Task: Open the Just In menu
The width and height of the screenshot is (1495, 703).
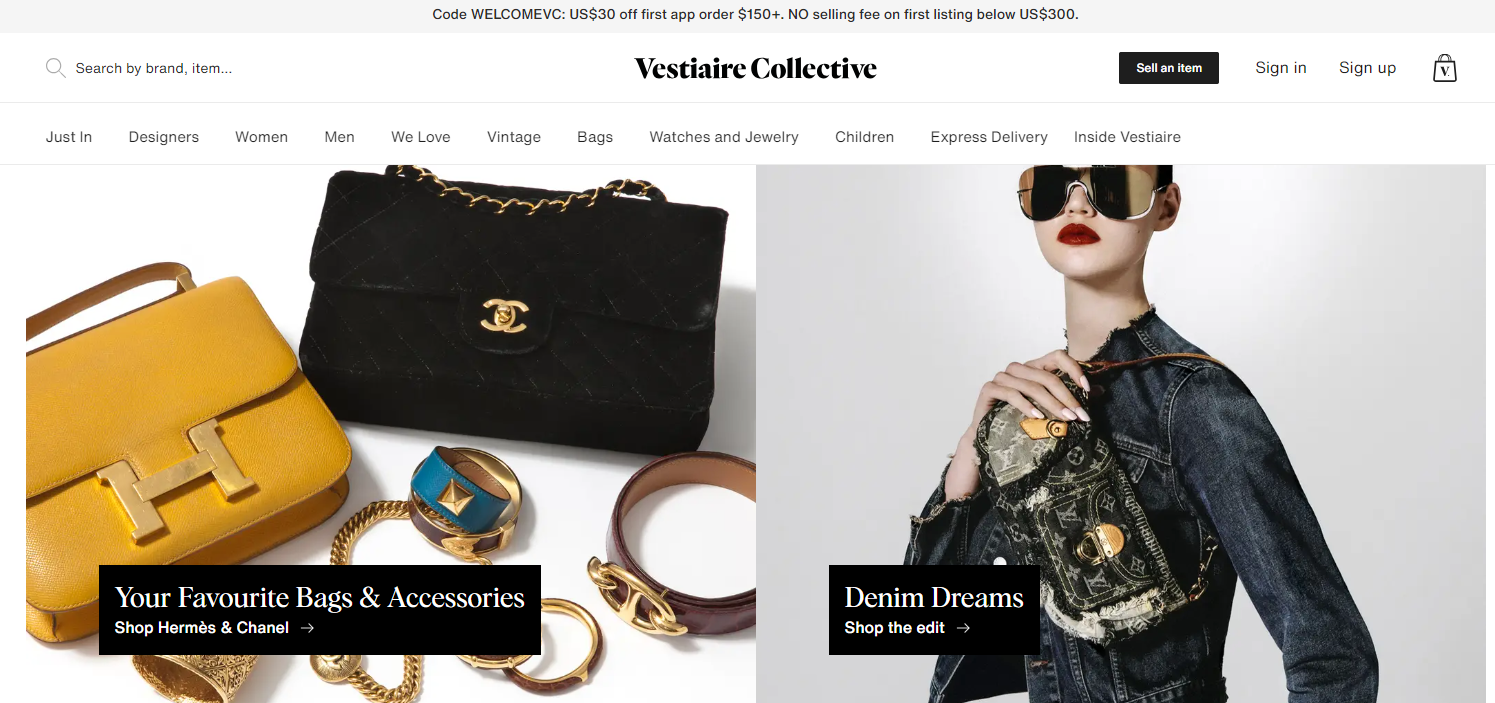Action: point(69,137)
